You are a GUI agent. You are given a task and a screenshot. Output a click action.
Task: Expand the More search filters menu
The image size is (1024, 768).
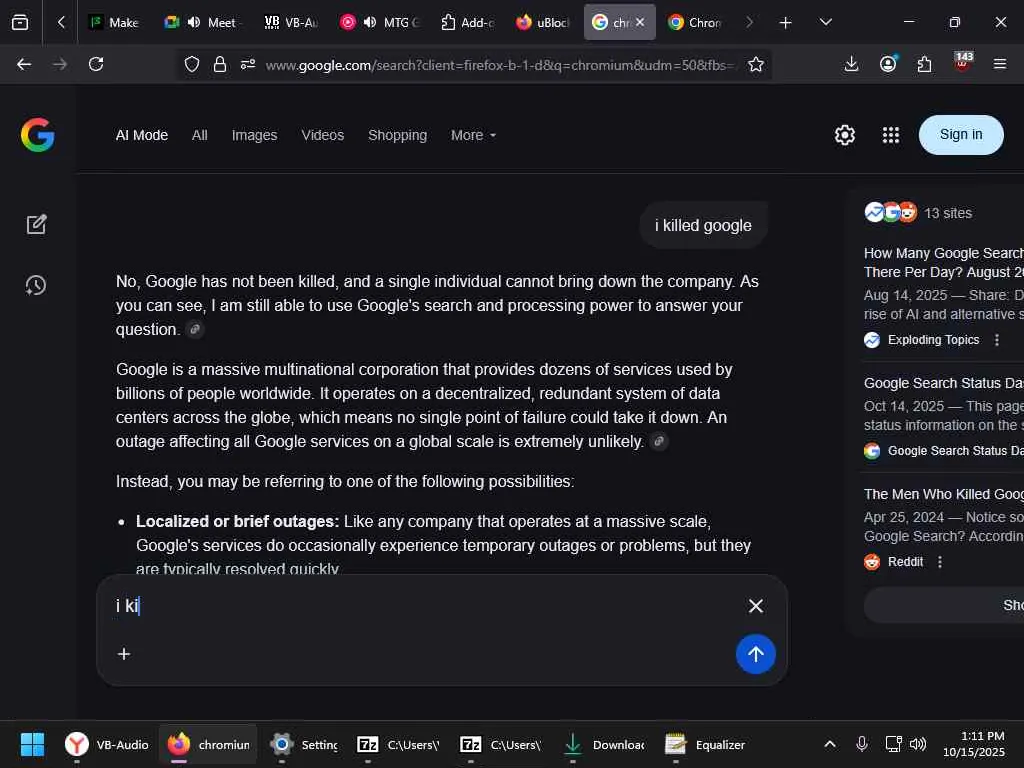[x=473, y=135]
